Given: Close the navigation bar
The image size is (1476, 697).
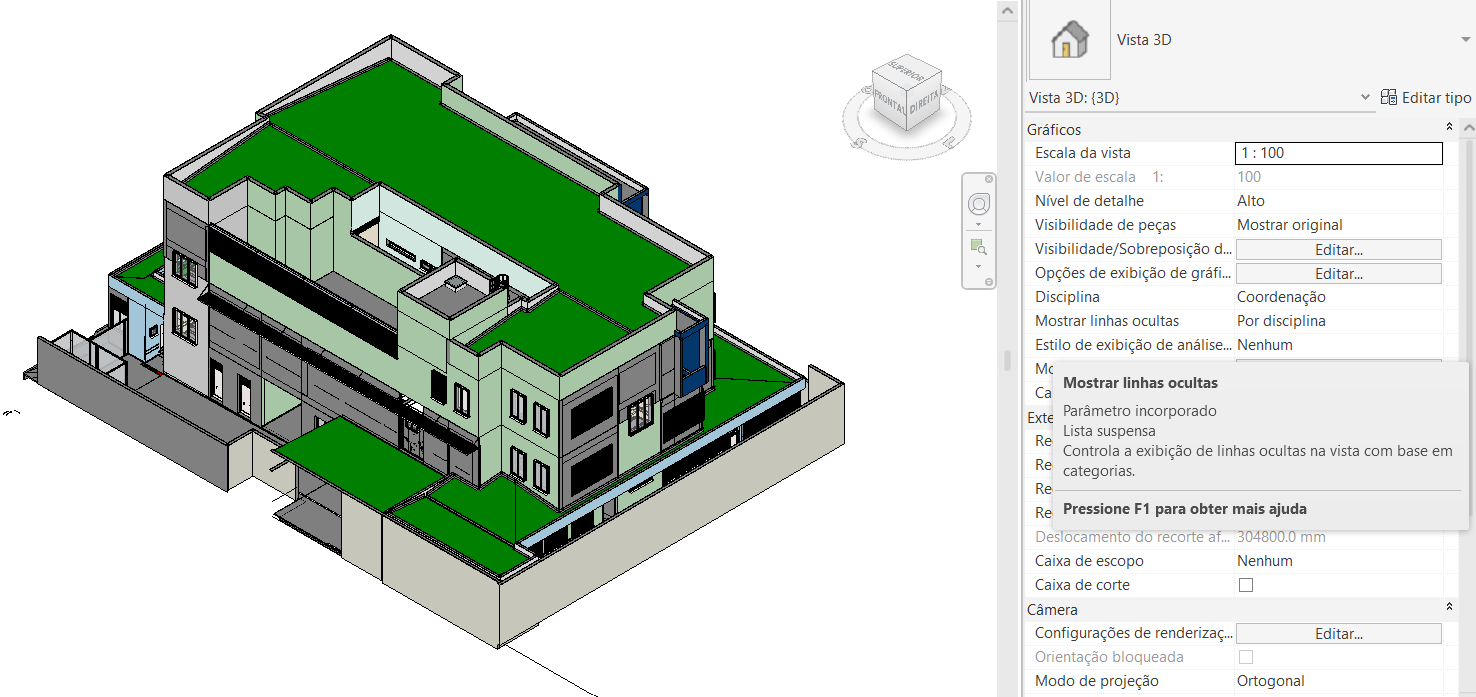Looking at the screenshot, I should 989,179.
